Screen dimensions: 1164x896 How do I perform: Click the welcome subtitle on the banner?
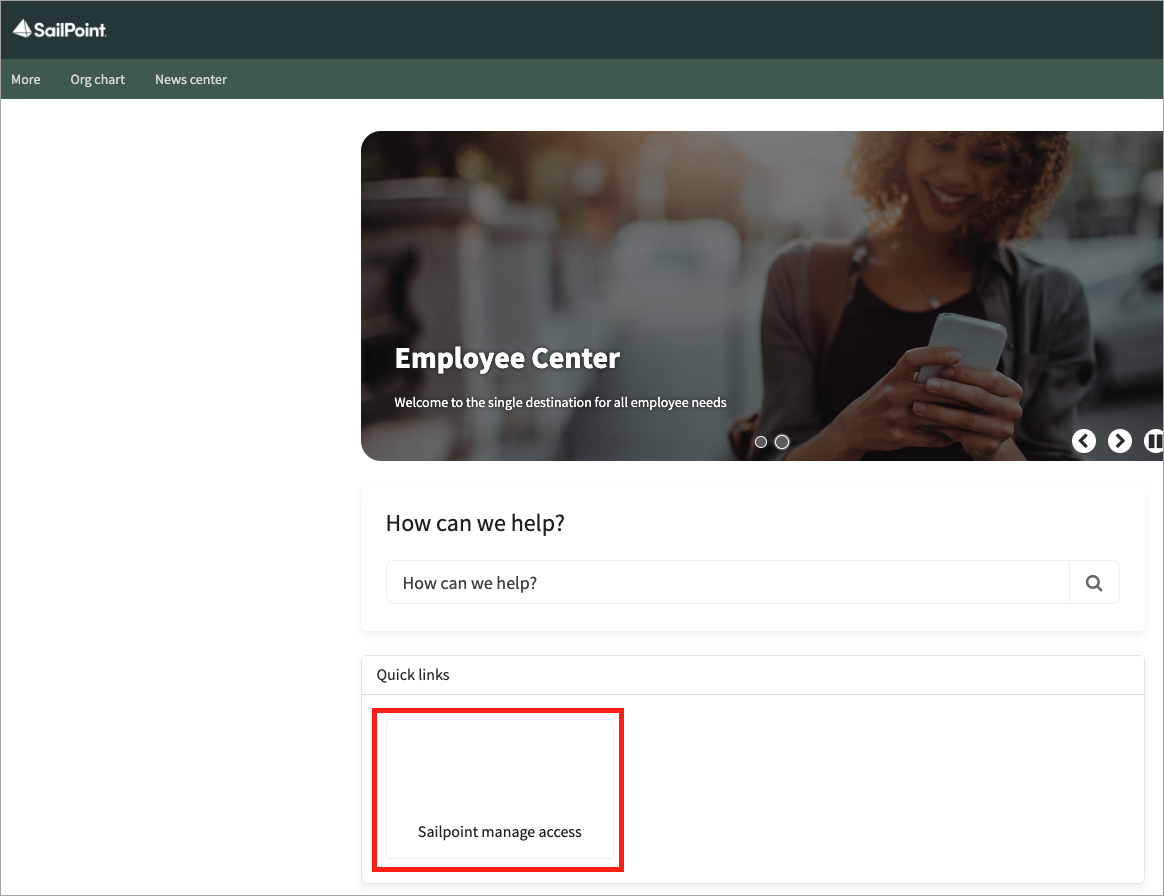tap(560, 402)
